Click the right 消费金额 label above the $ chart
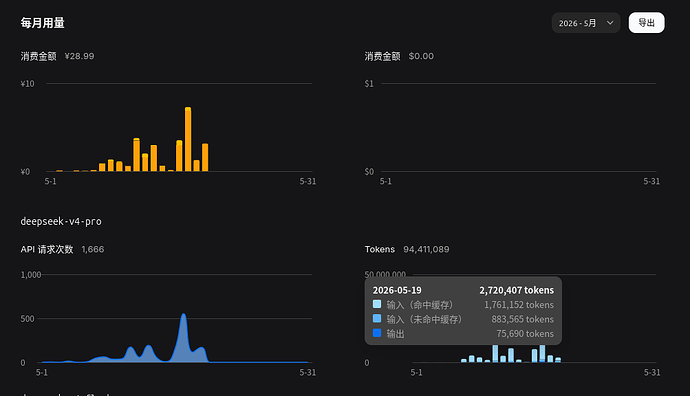690x396 pixels. pos(382,56)
